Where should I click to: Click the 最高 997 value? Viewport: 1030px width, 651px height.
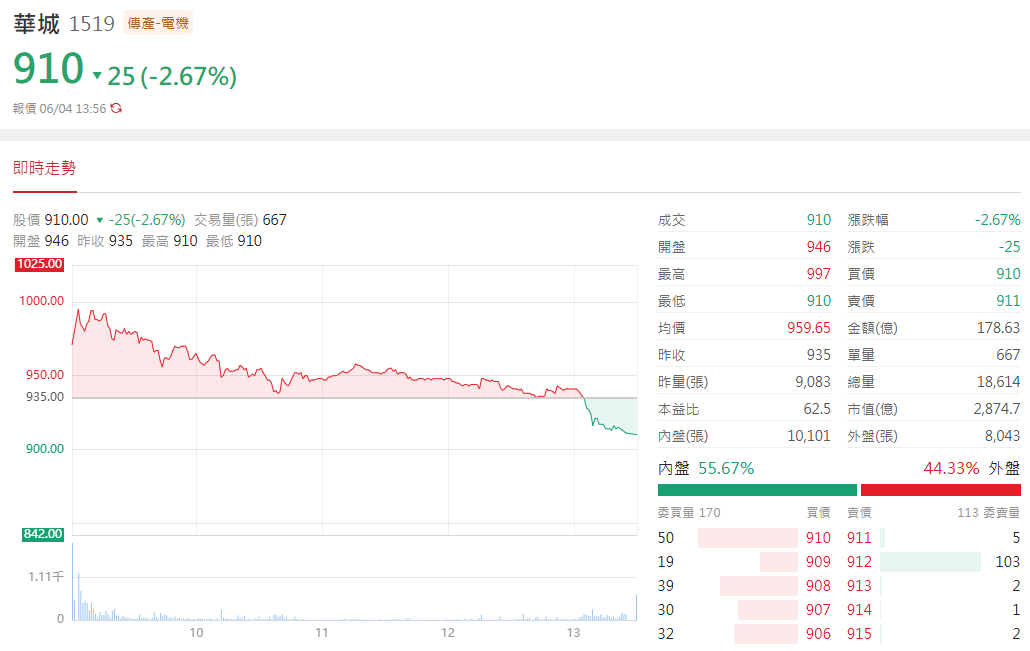coord(818,274)
